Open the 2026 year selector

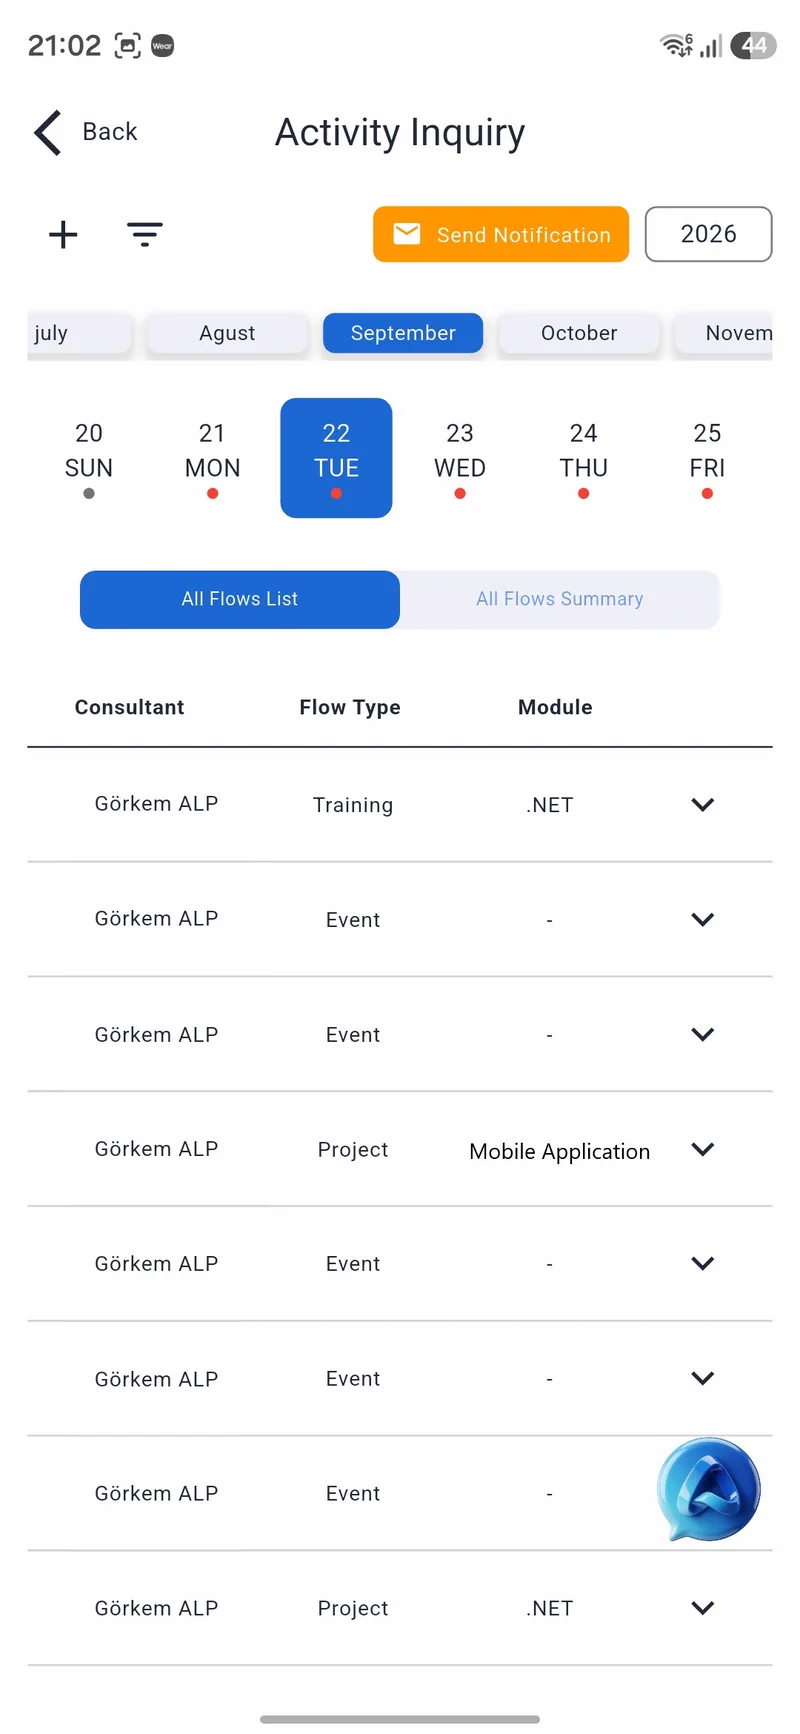(x=709, y=234)
